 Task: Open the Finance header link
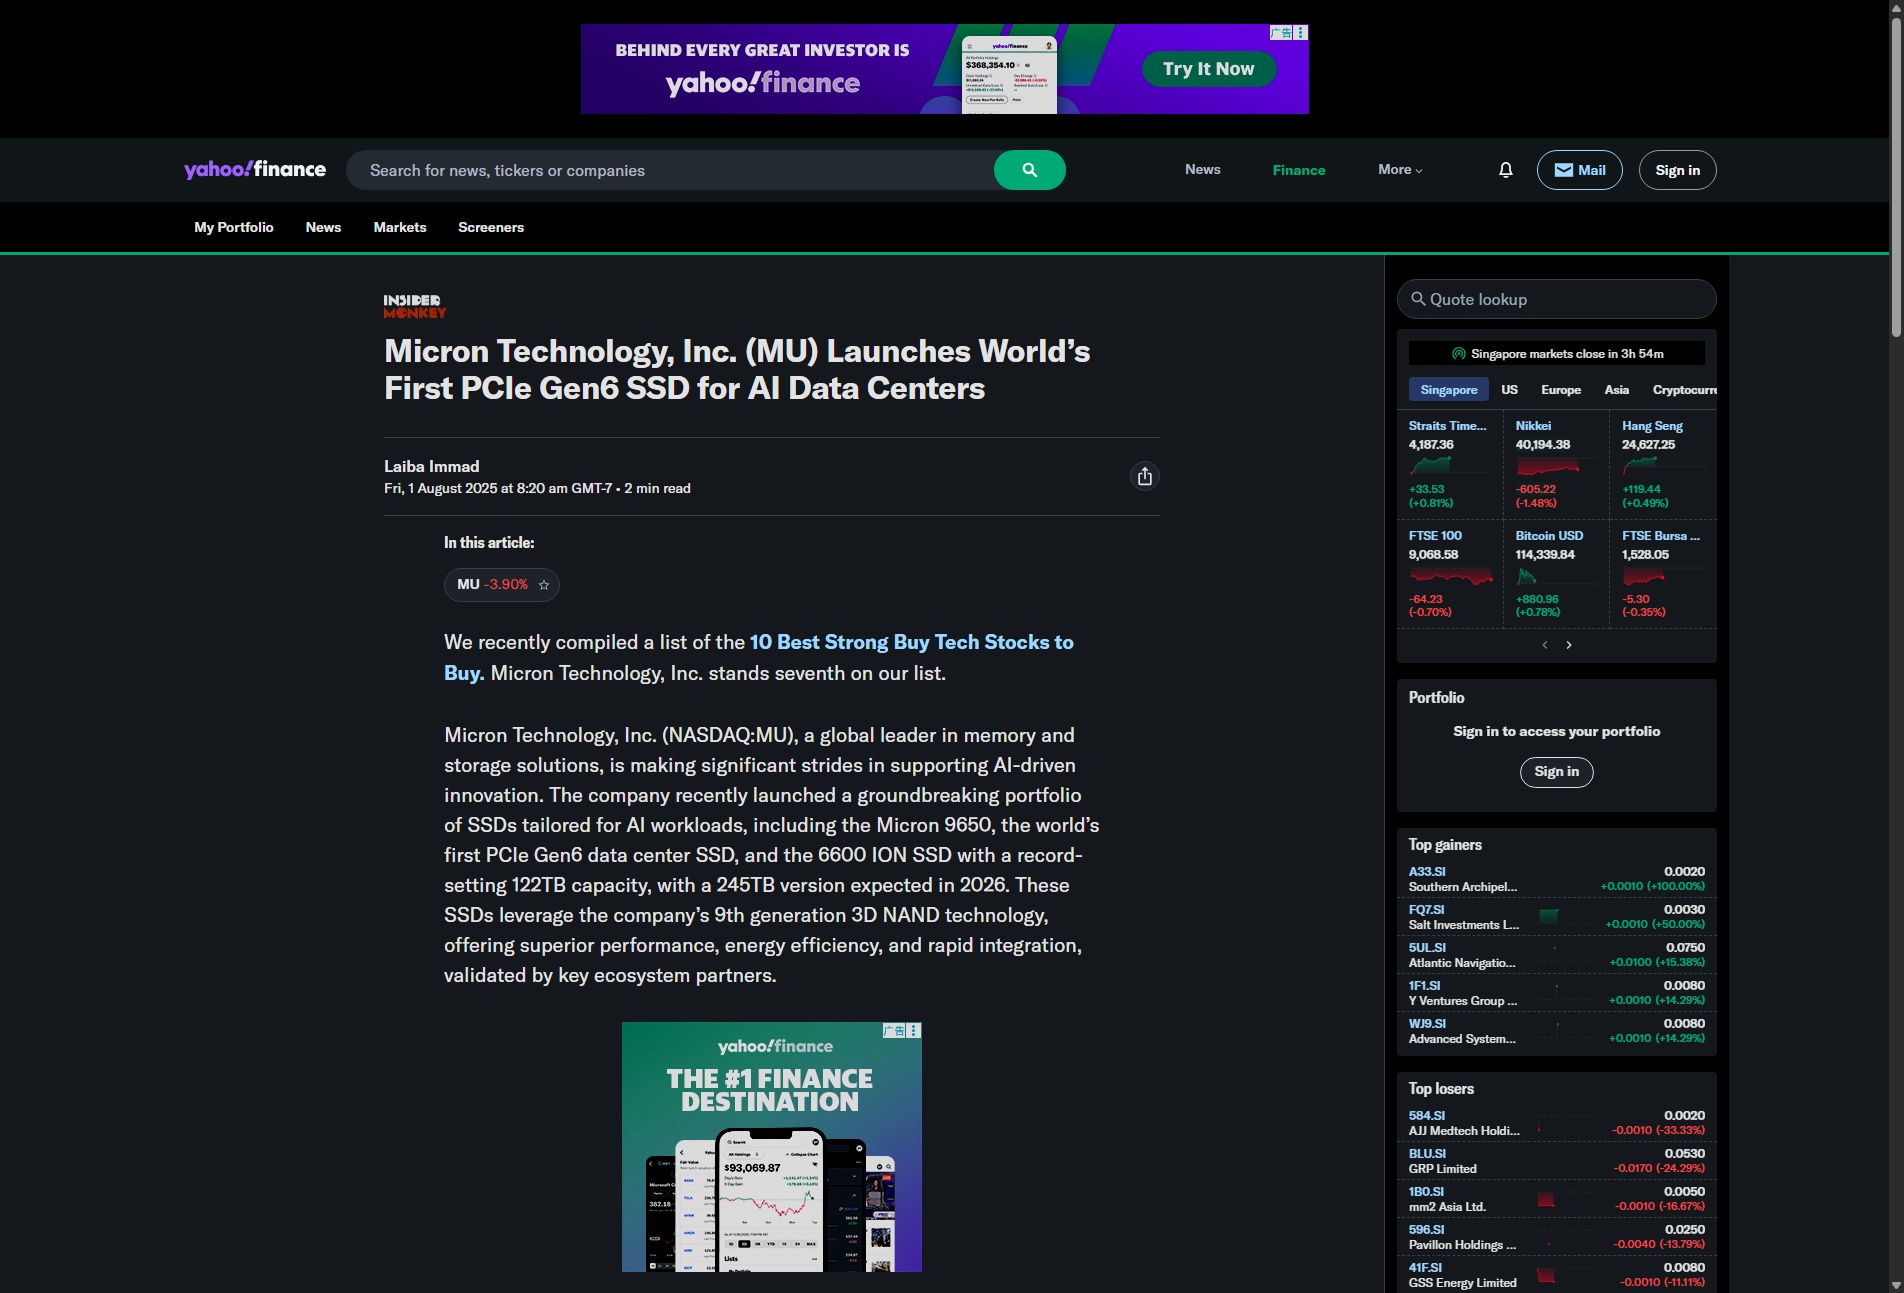click(x=1298, y=170)
